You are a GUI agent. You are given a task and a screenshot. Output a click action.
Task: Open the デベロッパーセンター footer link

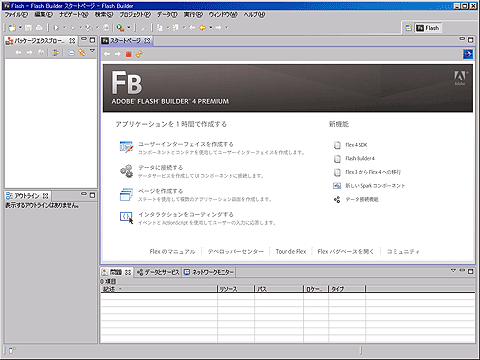pos(235,251)
